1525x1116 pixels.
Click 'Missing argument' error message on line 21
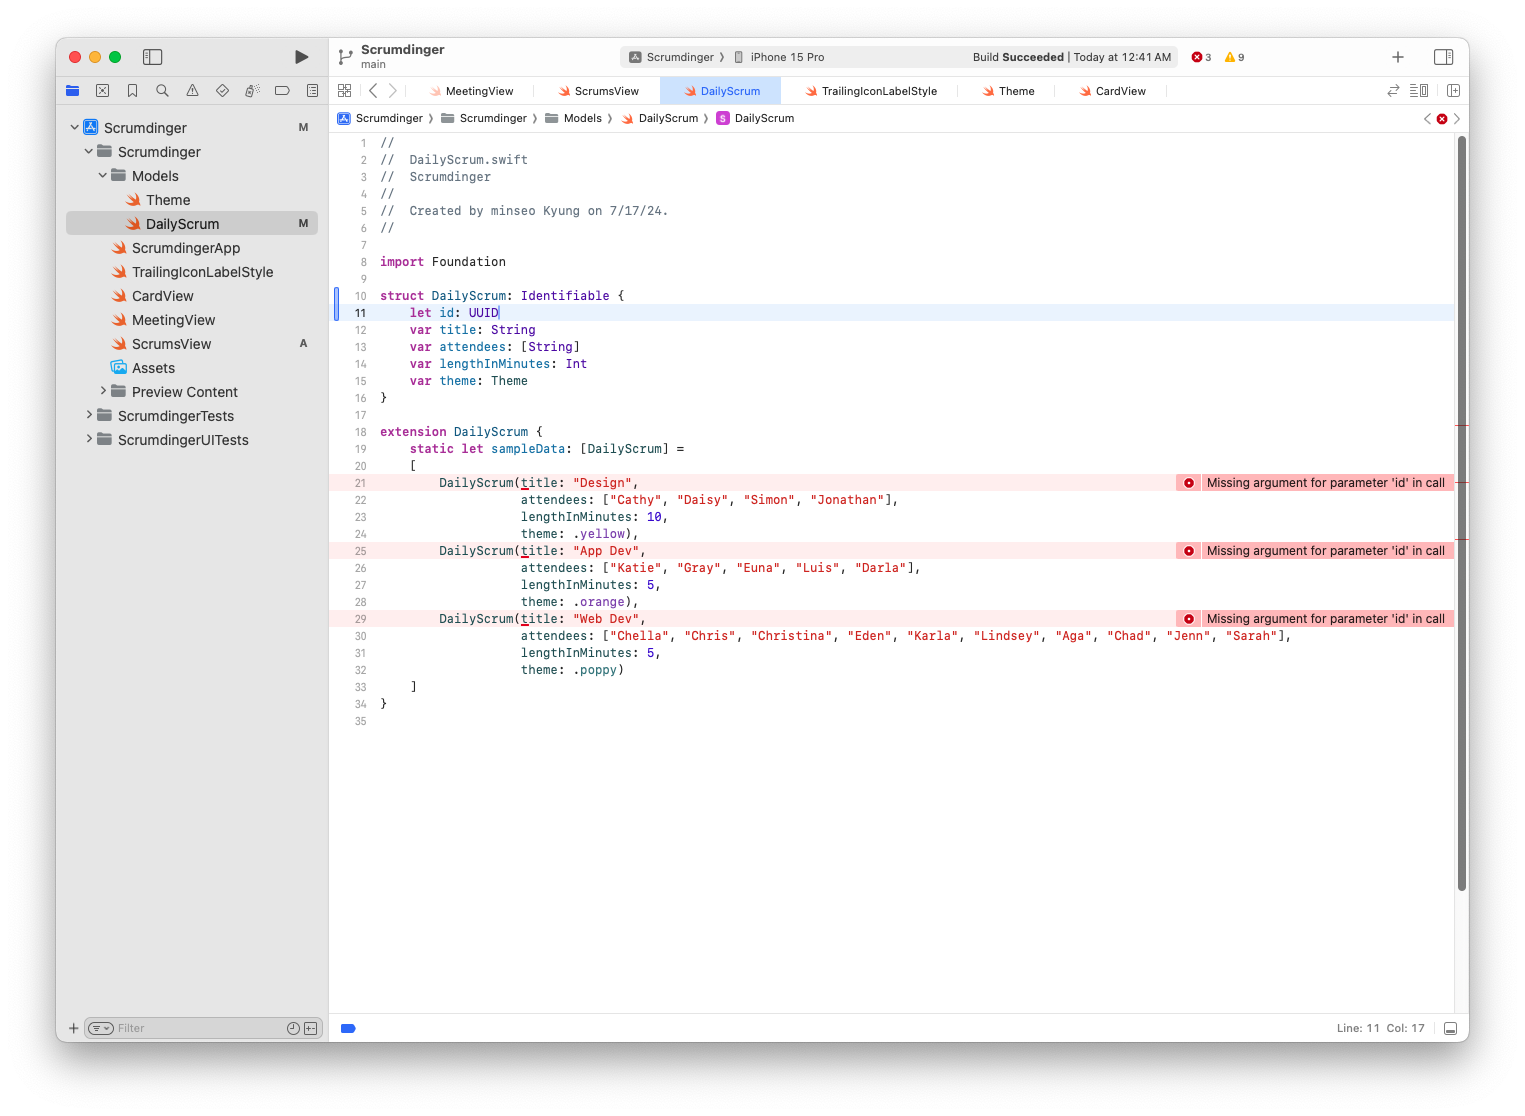coord(1325,483)
